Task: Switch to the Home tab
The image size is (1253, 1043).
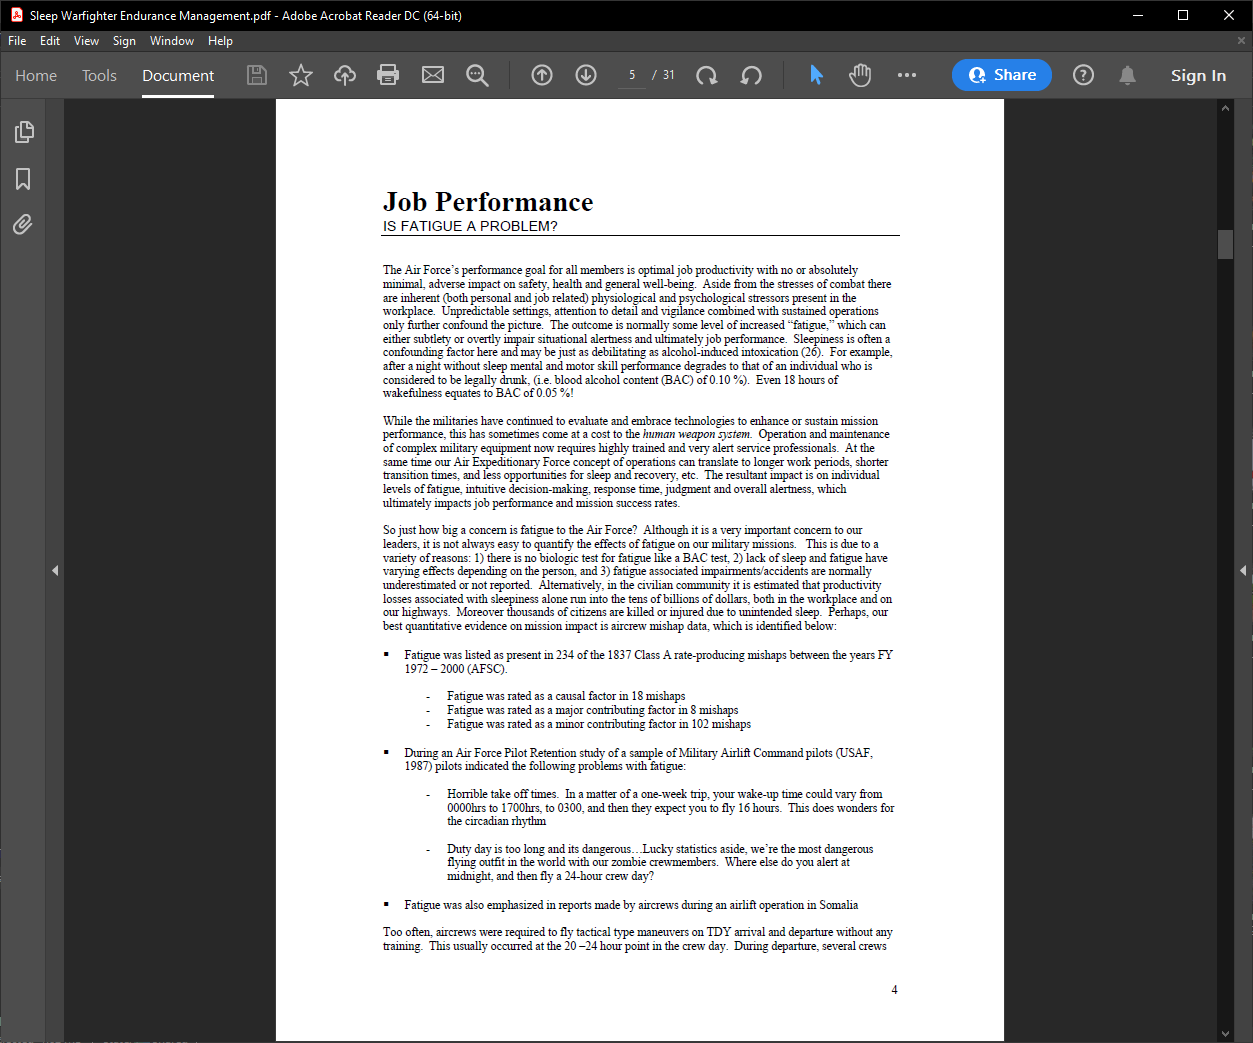Action: click(36, 75)
